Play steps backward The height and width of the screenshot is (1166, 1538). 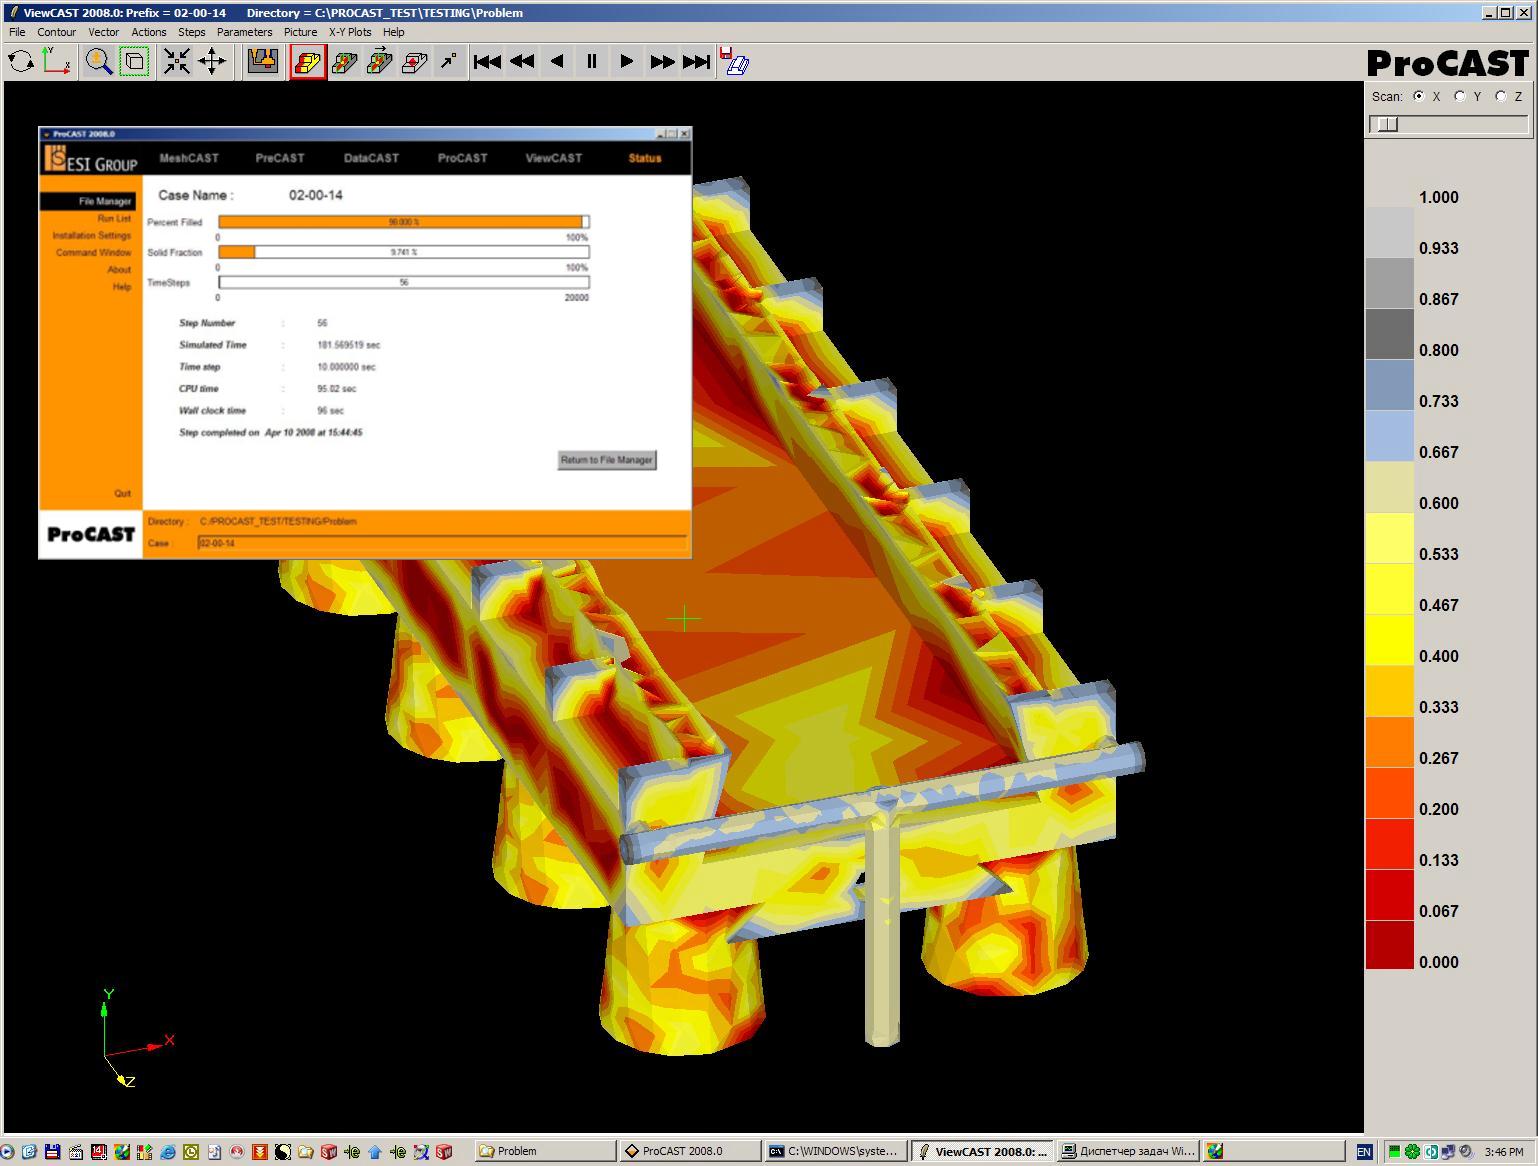(557, 62)
